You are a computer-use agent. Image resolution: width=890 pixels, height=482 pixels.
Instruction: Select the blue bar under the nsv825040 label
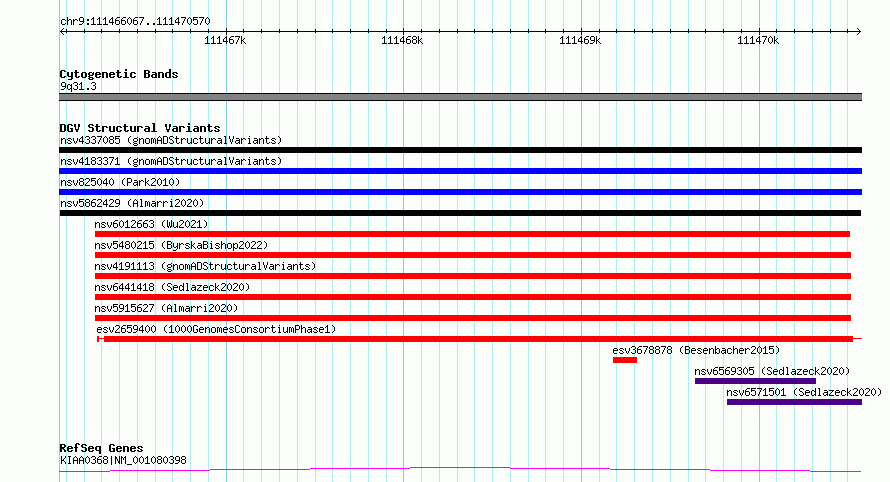tap(460, 192)
